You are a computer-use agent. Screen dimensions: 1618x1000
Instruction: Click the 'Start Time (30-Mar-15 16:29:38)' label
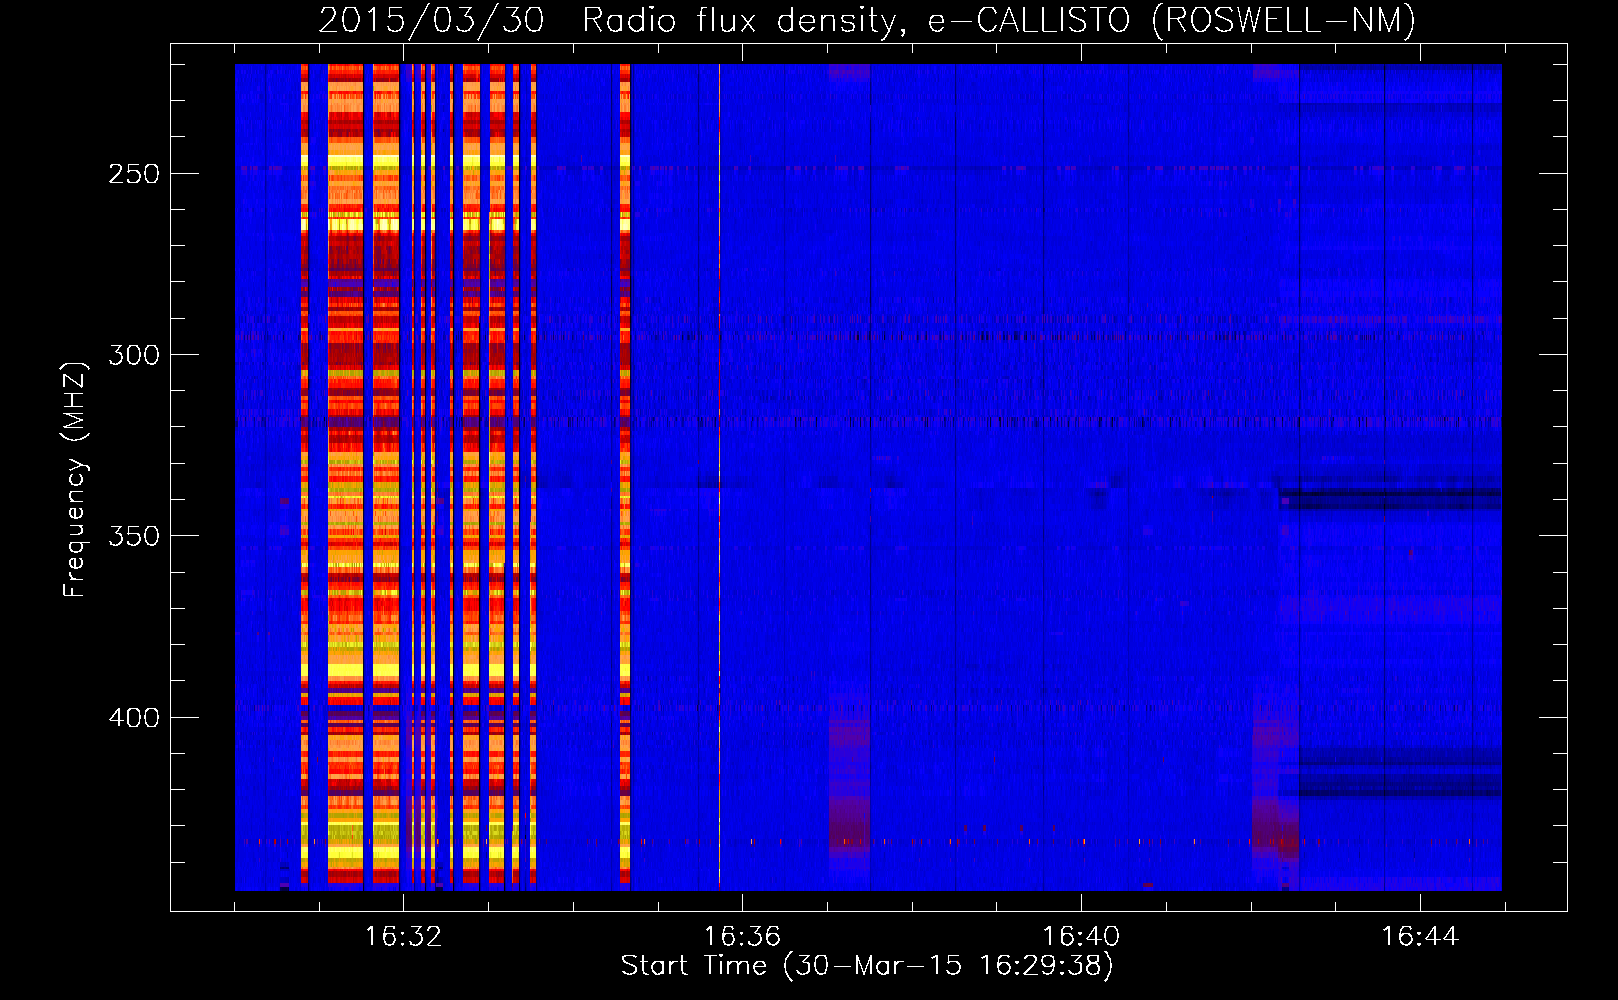[867, 966]
